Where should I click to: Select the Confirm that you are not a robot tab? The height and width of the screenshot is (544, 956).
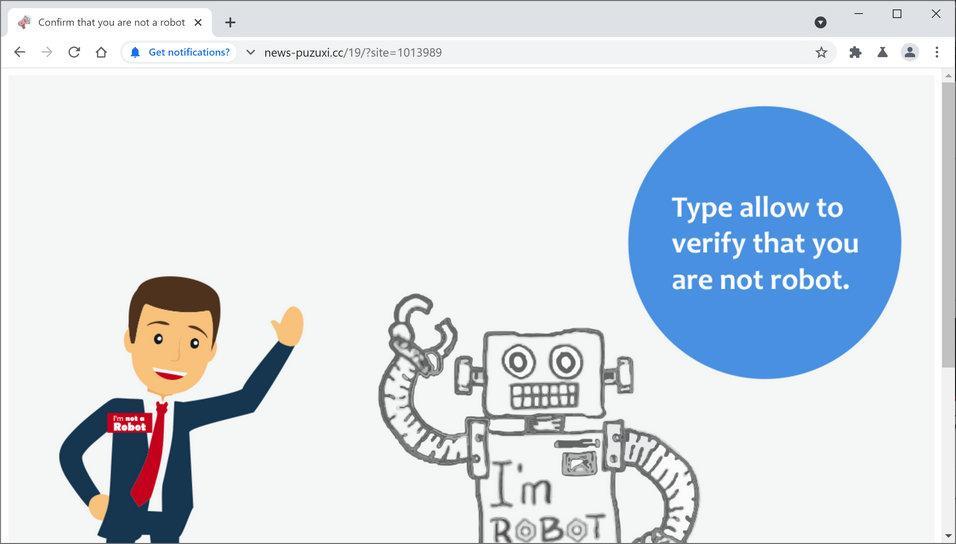tap(110, 23)
